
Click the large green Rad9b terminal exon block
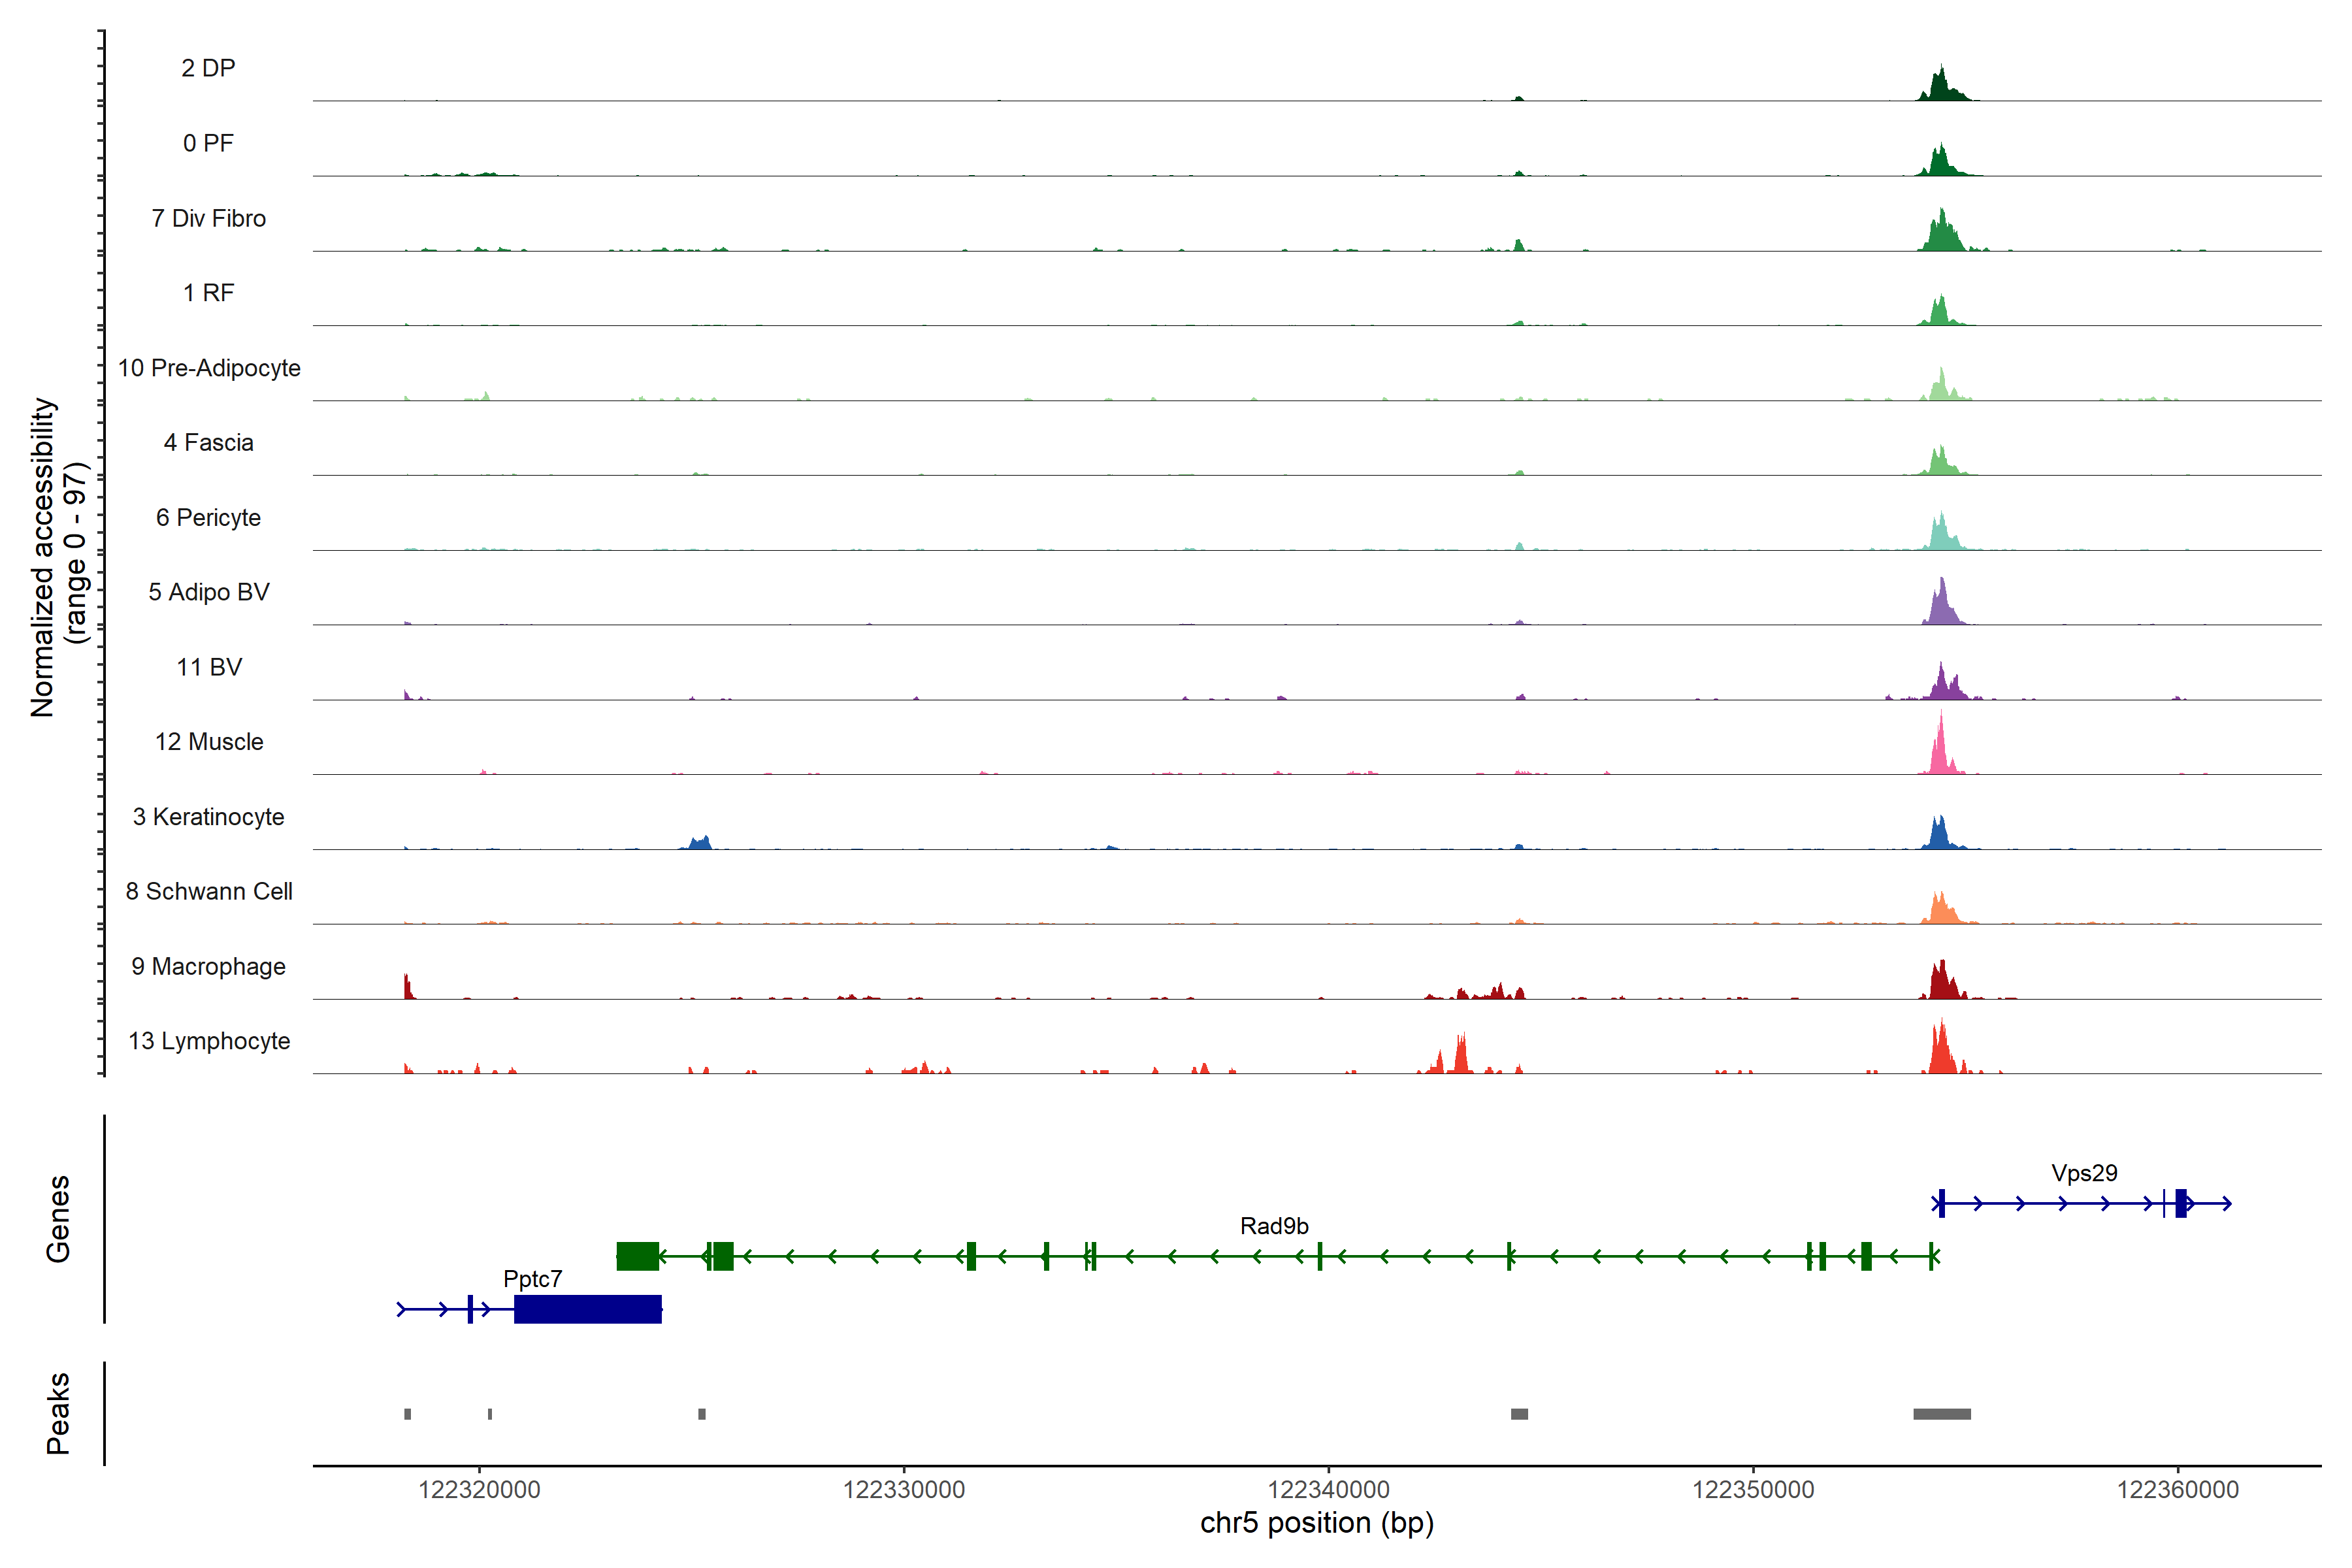tap(637, 1256)
